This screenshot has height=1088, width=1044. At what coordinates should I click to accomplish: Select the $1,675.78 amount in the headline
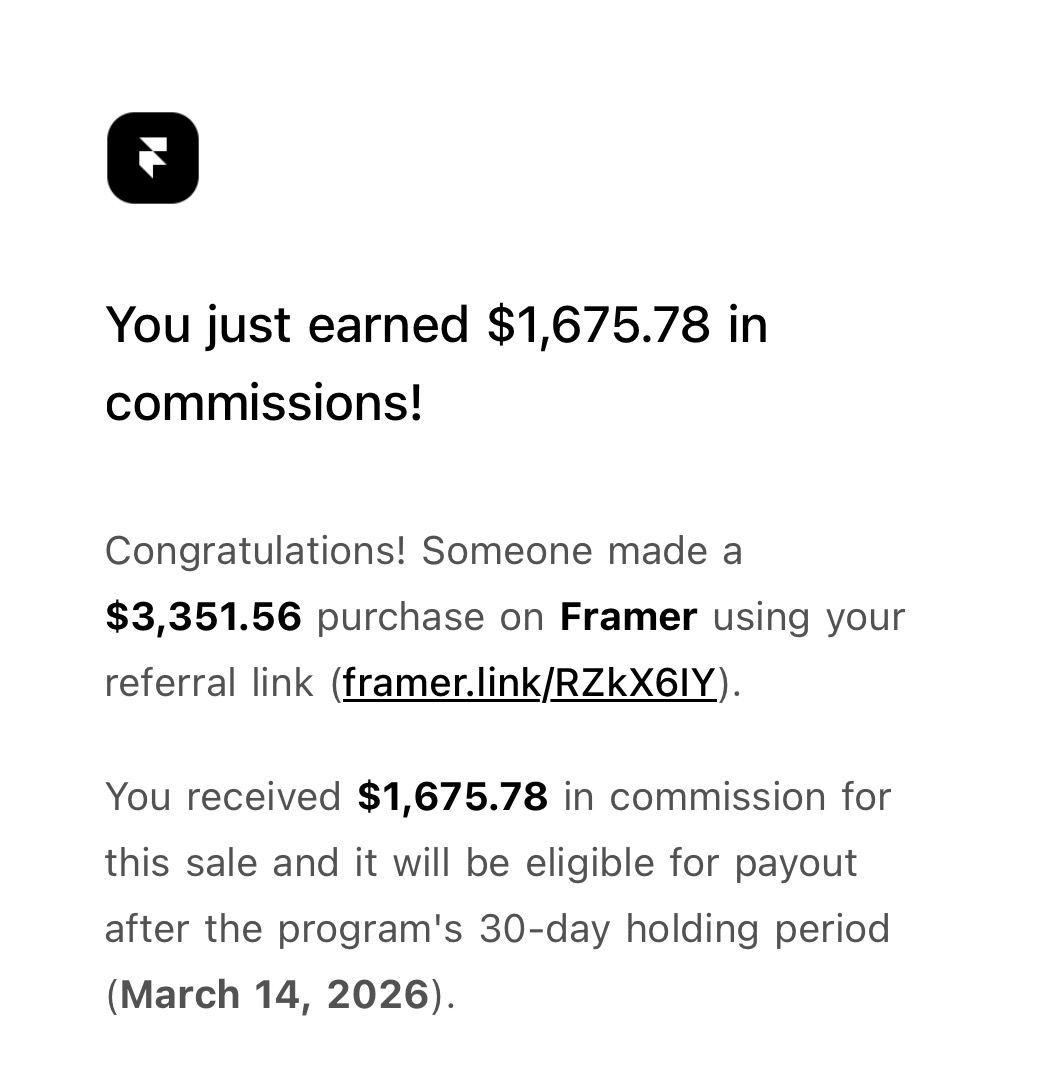(599, 325)
